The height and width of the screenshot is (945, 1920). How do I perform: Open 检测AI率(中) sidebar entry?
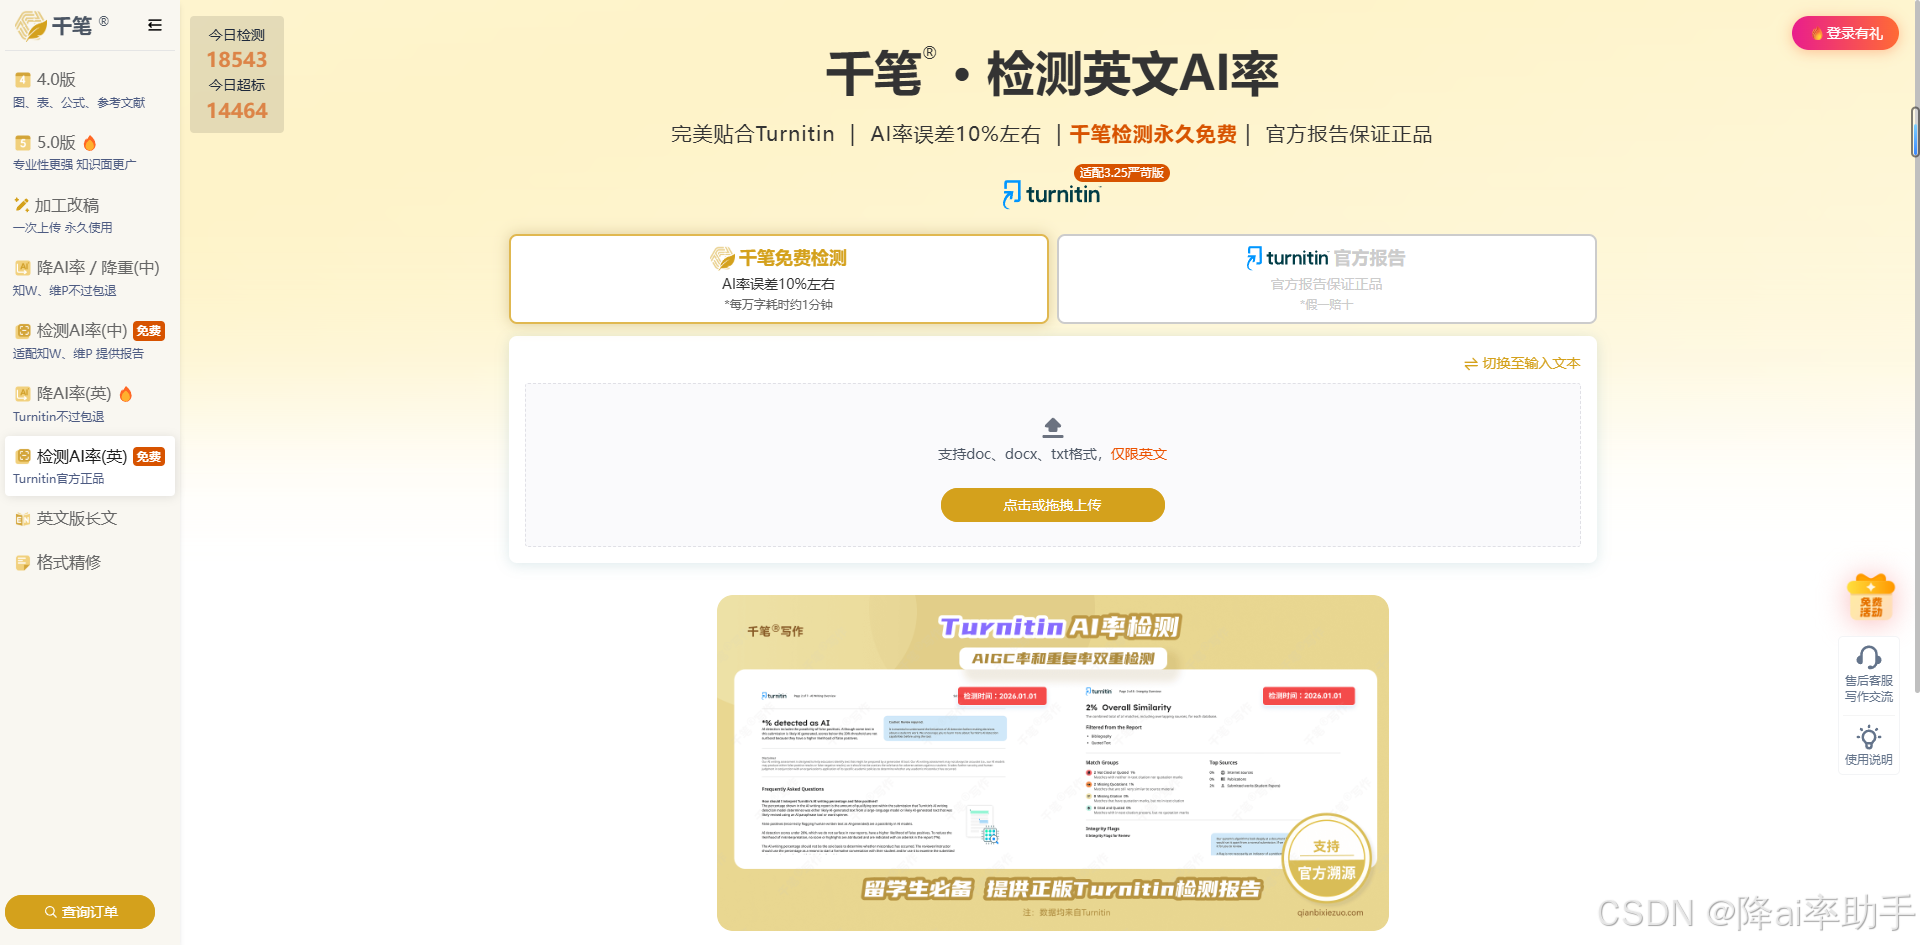(90, 341)
